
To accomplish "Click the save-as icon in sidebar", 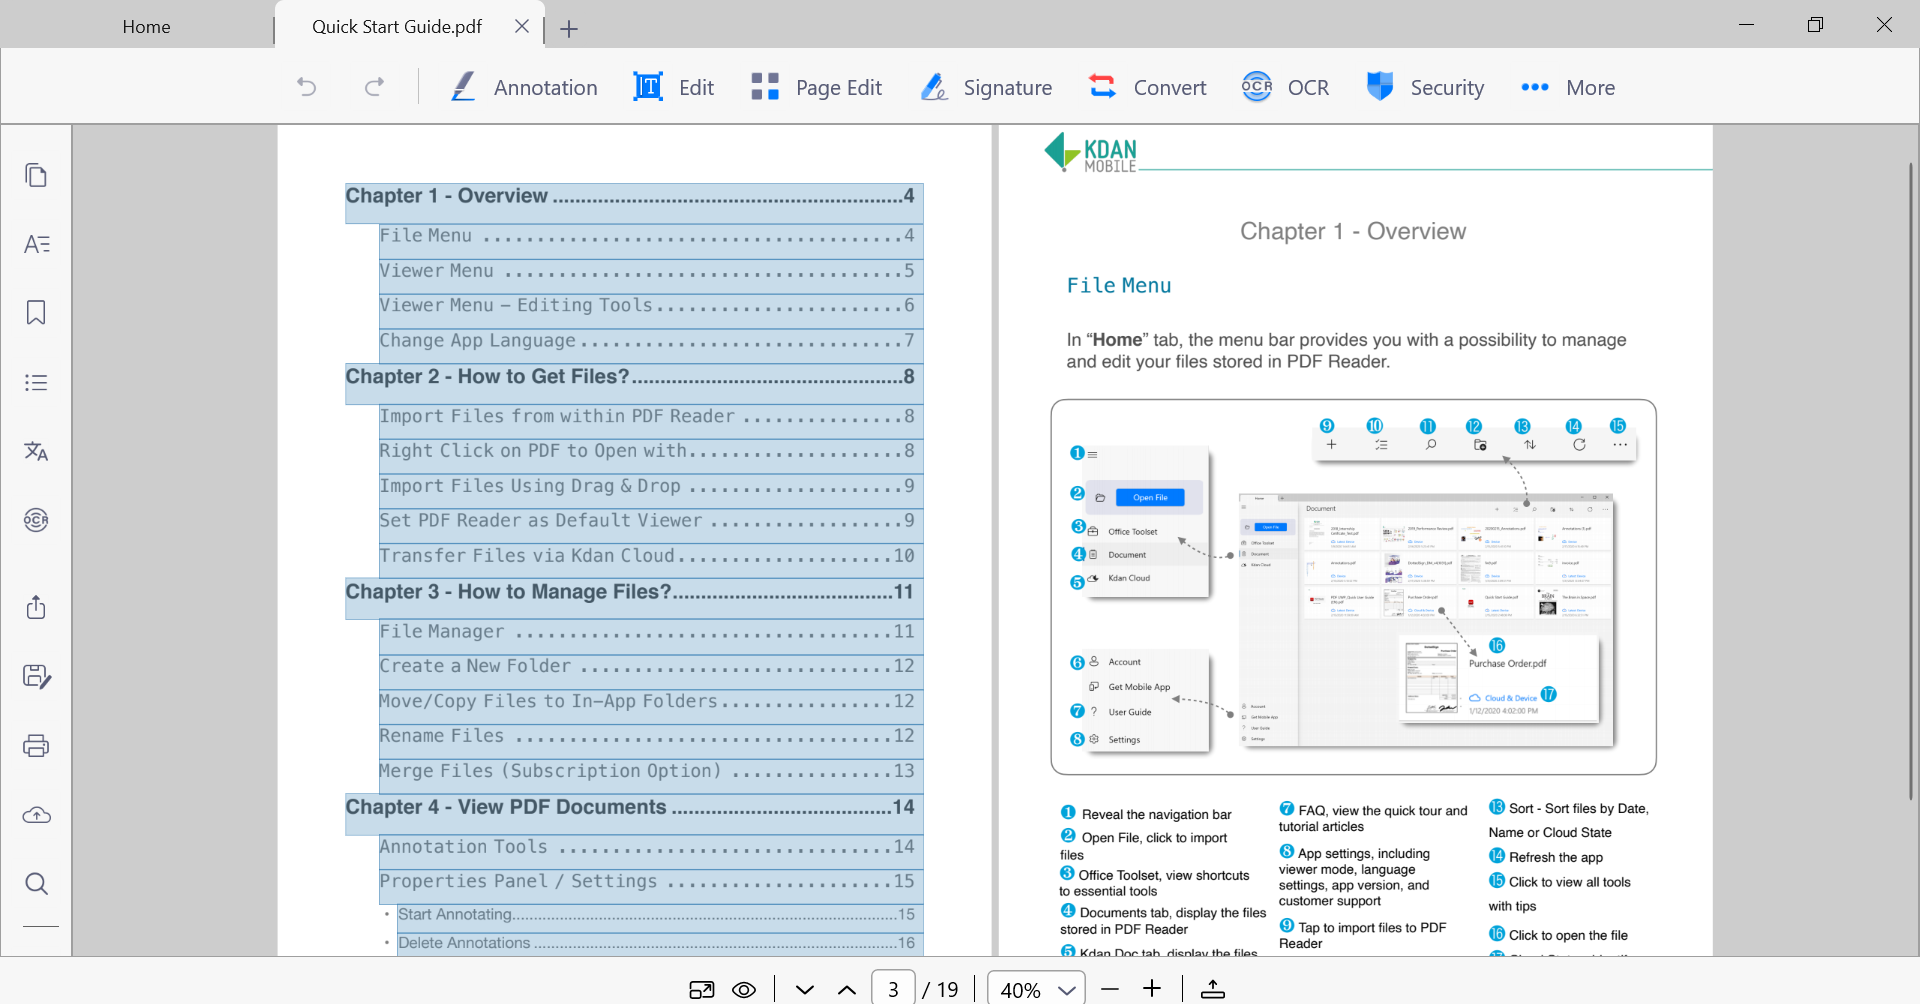I will point(36,677).
